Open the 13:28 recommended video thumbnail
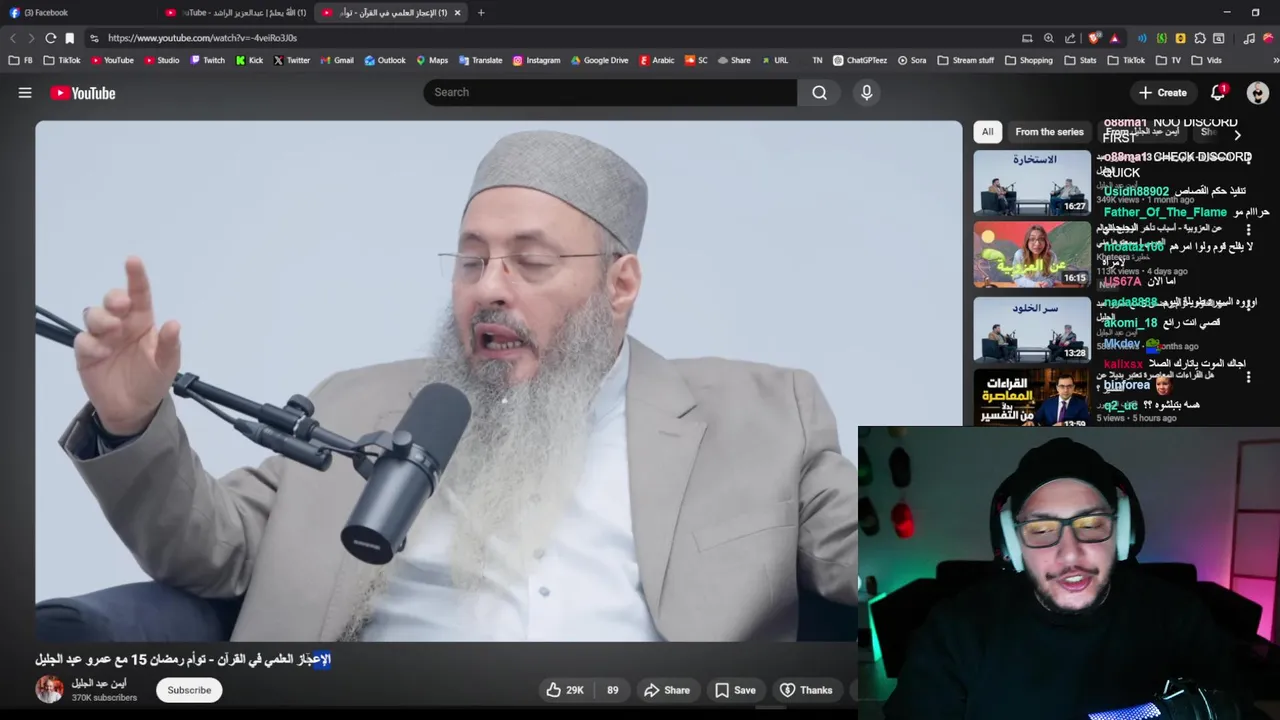Viewport: 1280px width, 720px height. click(1032, 328)
